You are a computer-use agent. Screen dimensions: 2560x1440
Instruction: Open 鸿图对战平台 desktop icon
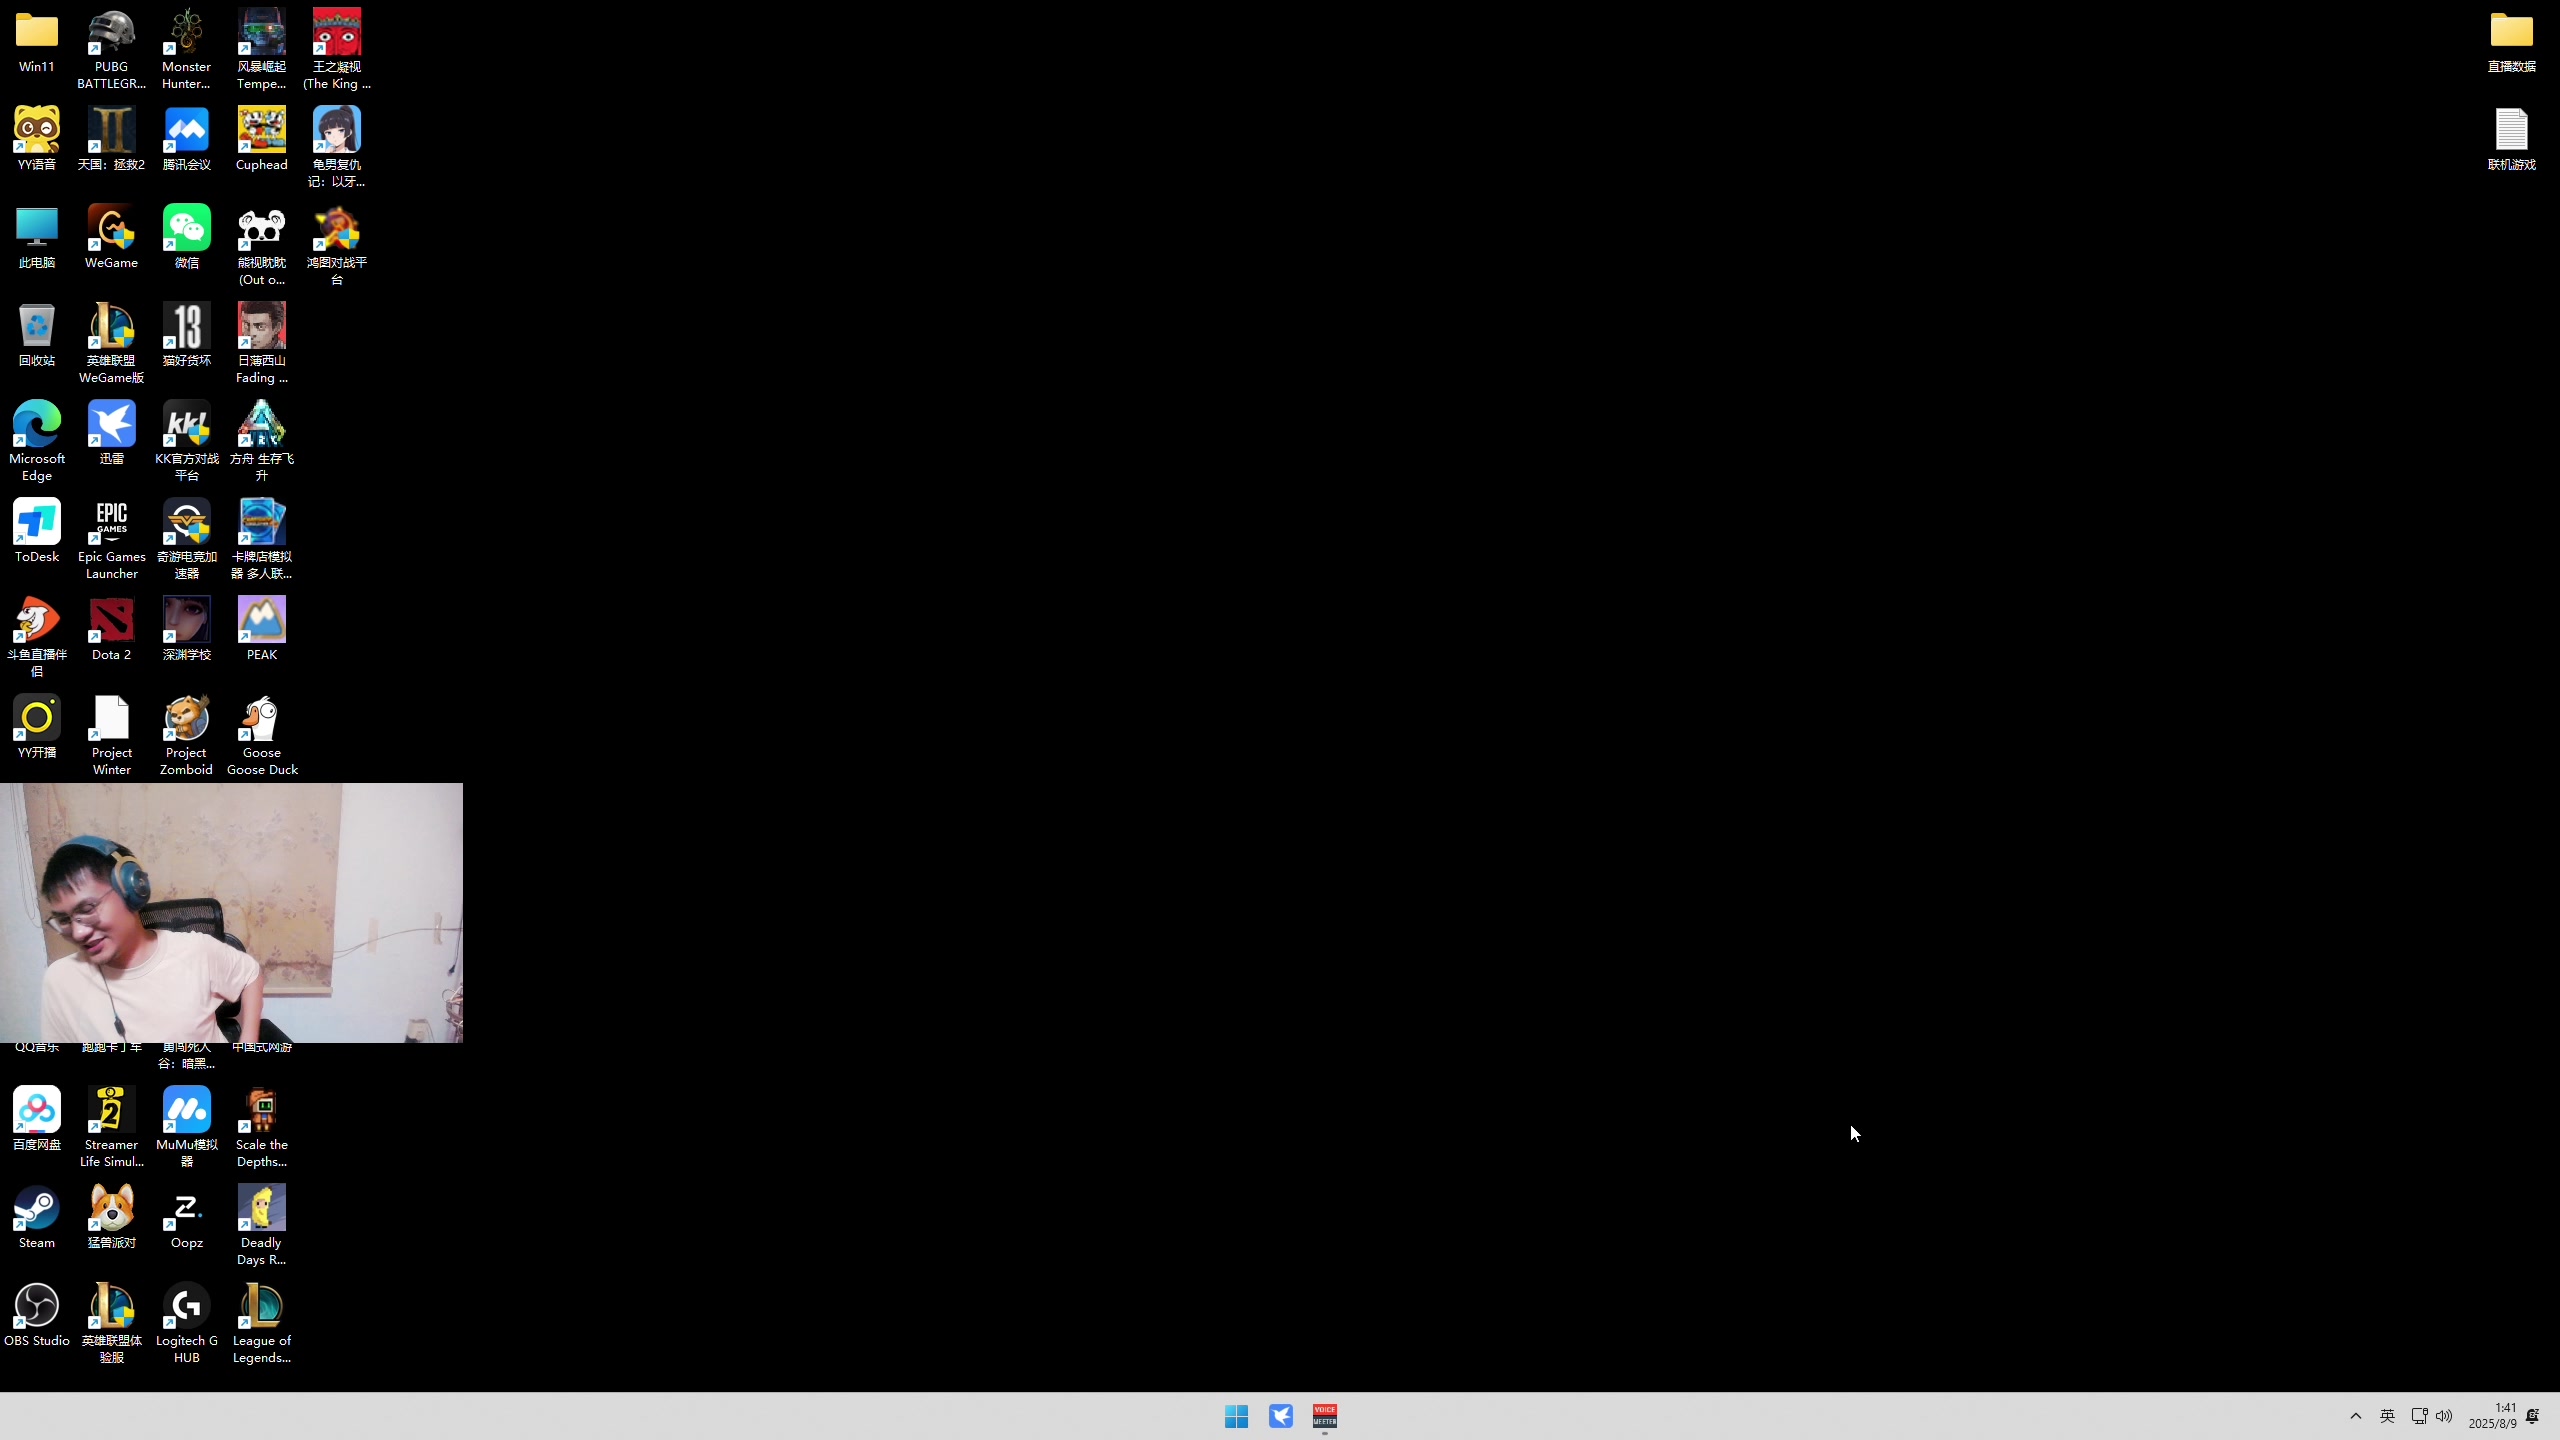point(337,246)
